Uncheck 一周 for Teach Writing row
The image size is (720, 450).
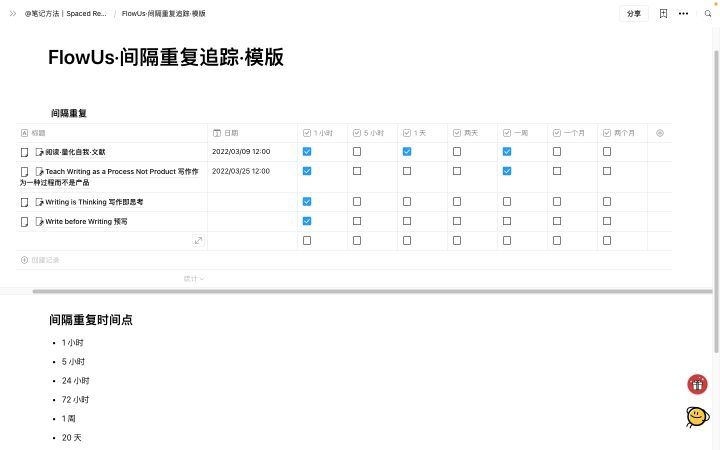click(507, 171)
